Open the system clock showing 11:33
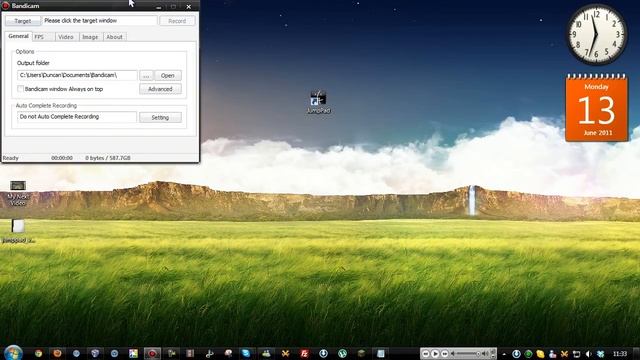This screenshot has width=640, height=360. pos(620,353)
